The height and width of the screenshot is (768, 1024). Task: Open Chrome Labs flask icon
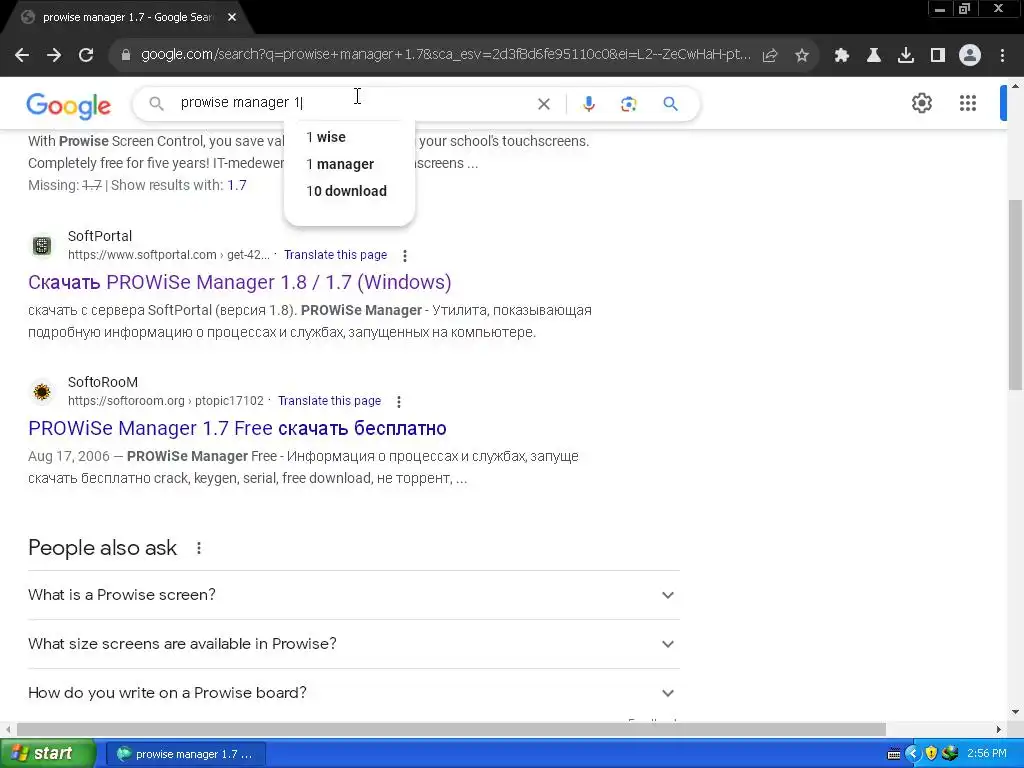click(x=874, y=55)
